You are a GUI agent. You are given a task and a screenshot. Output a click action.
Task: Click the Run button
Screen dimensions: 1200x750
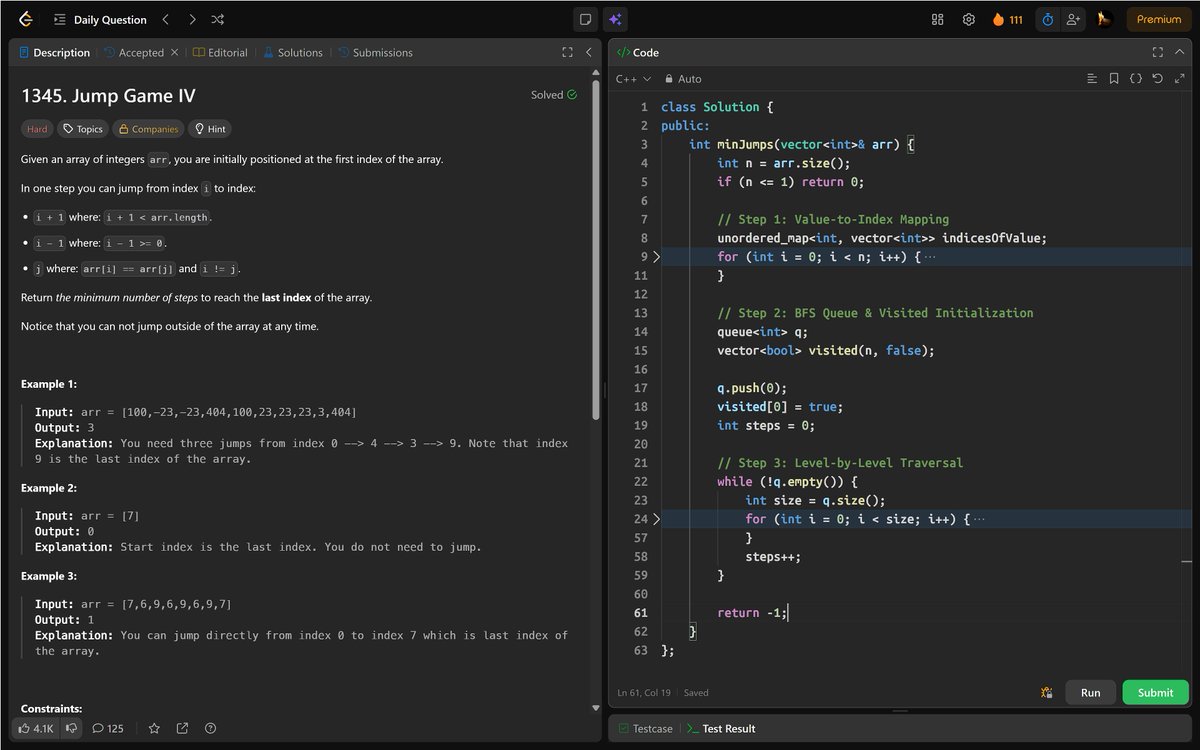(1091, 692)
